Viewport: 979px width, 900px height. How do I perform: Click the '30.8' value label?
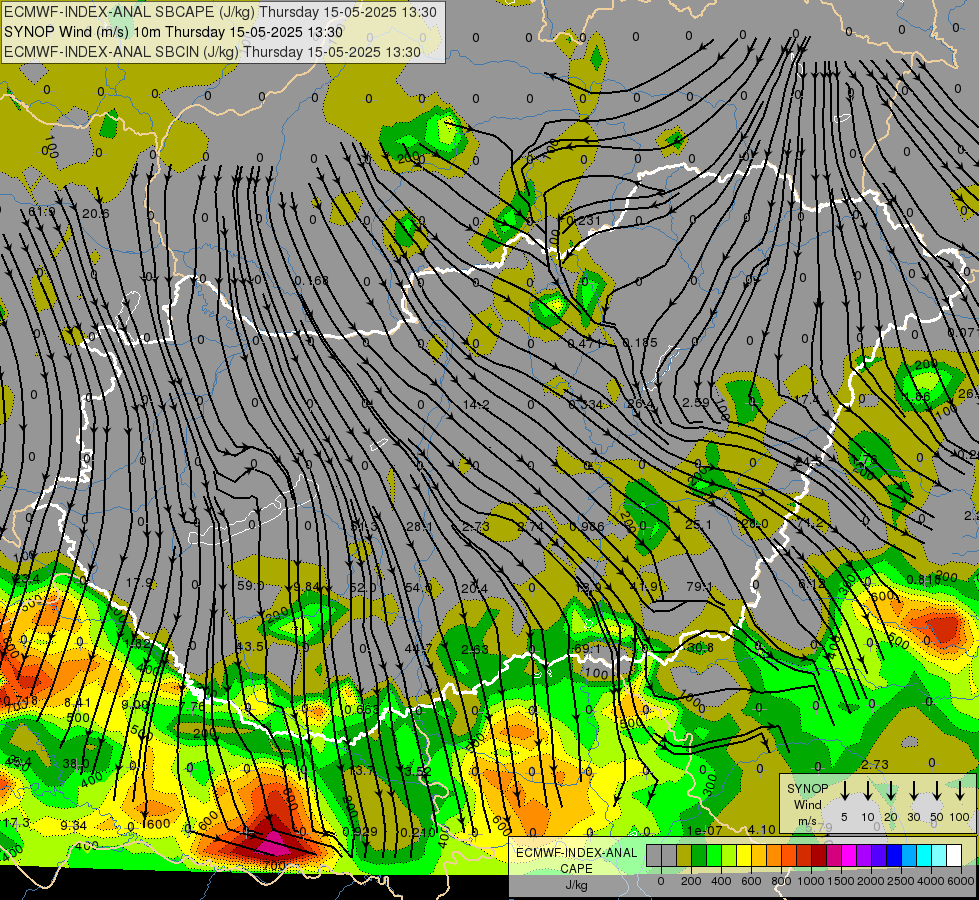tap(700, 648)
